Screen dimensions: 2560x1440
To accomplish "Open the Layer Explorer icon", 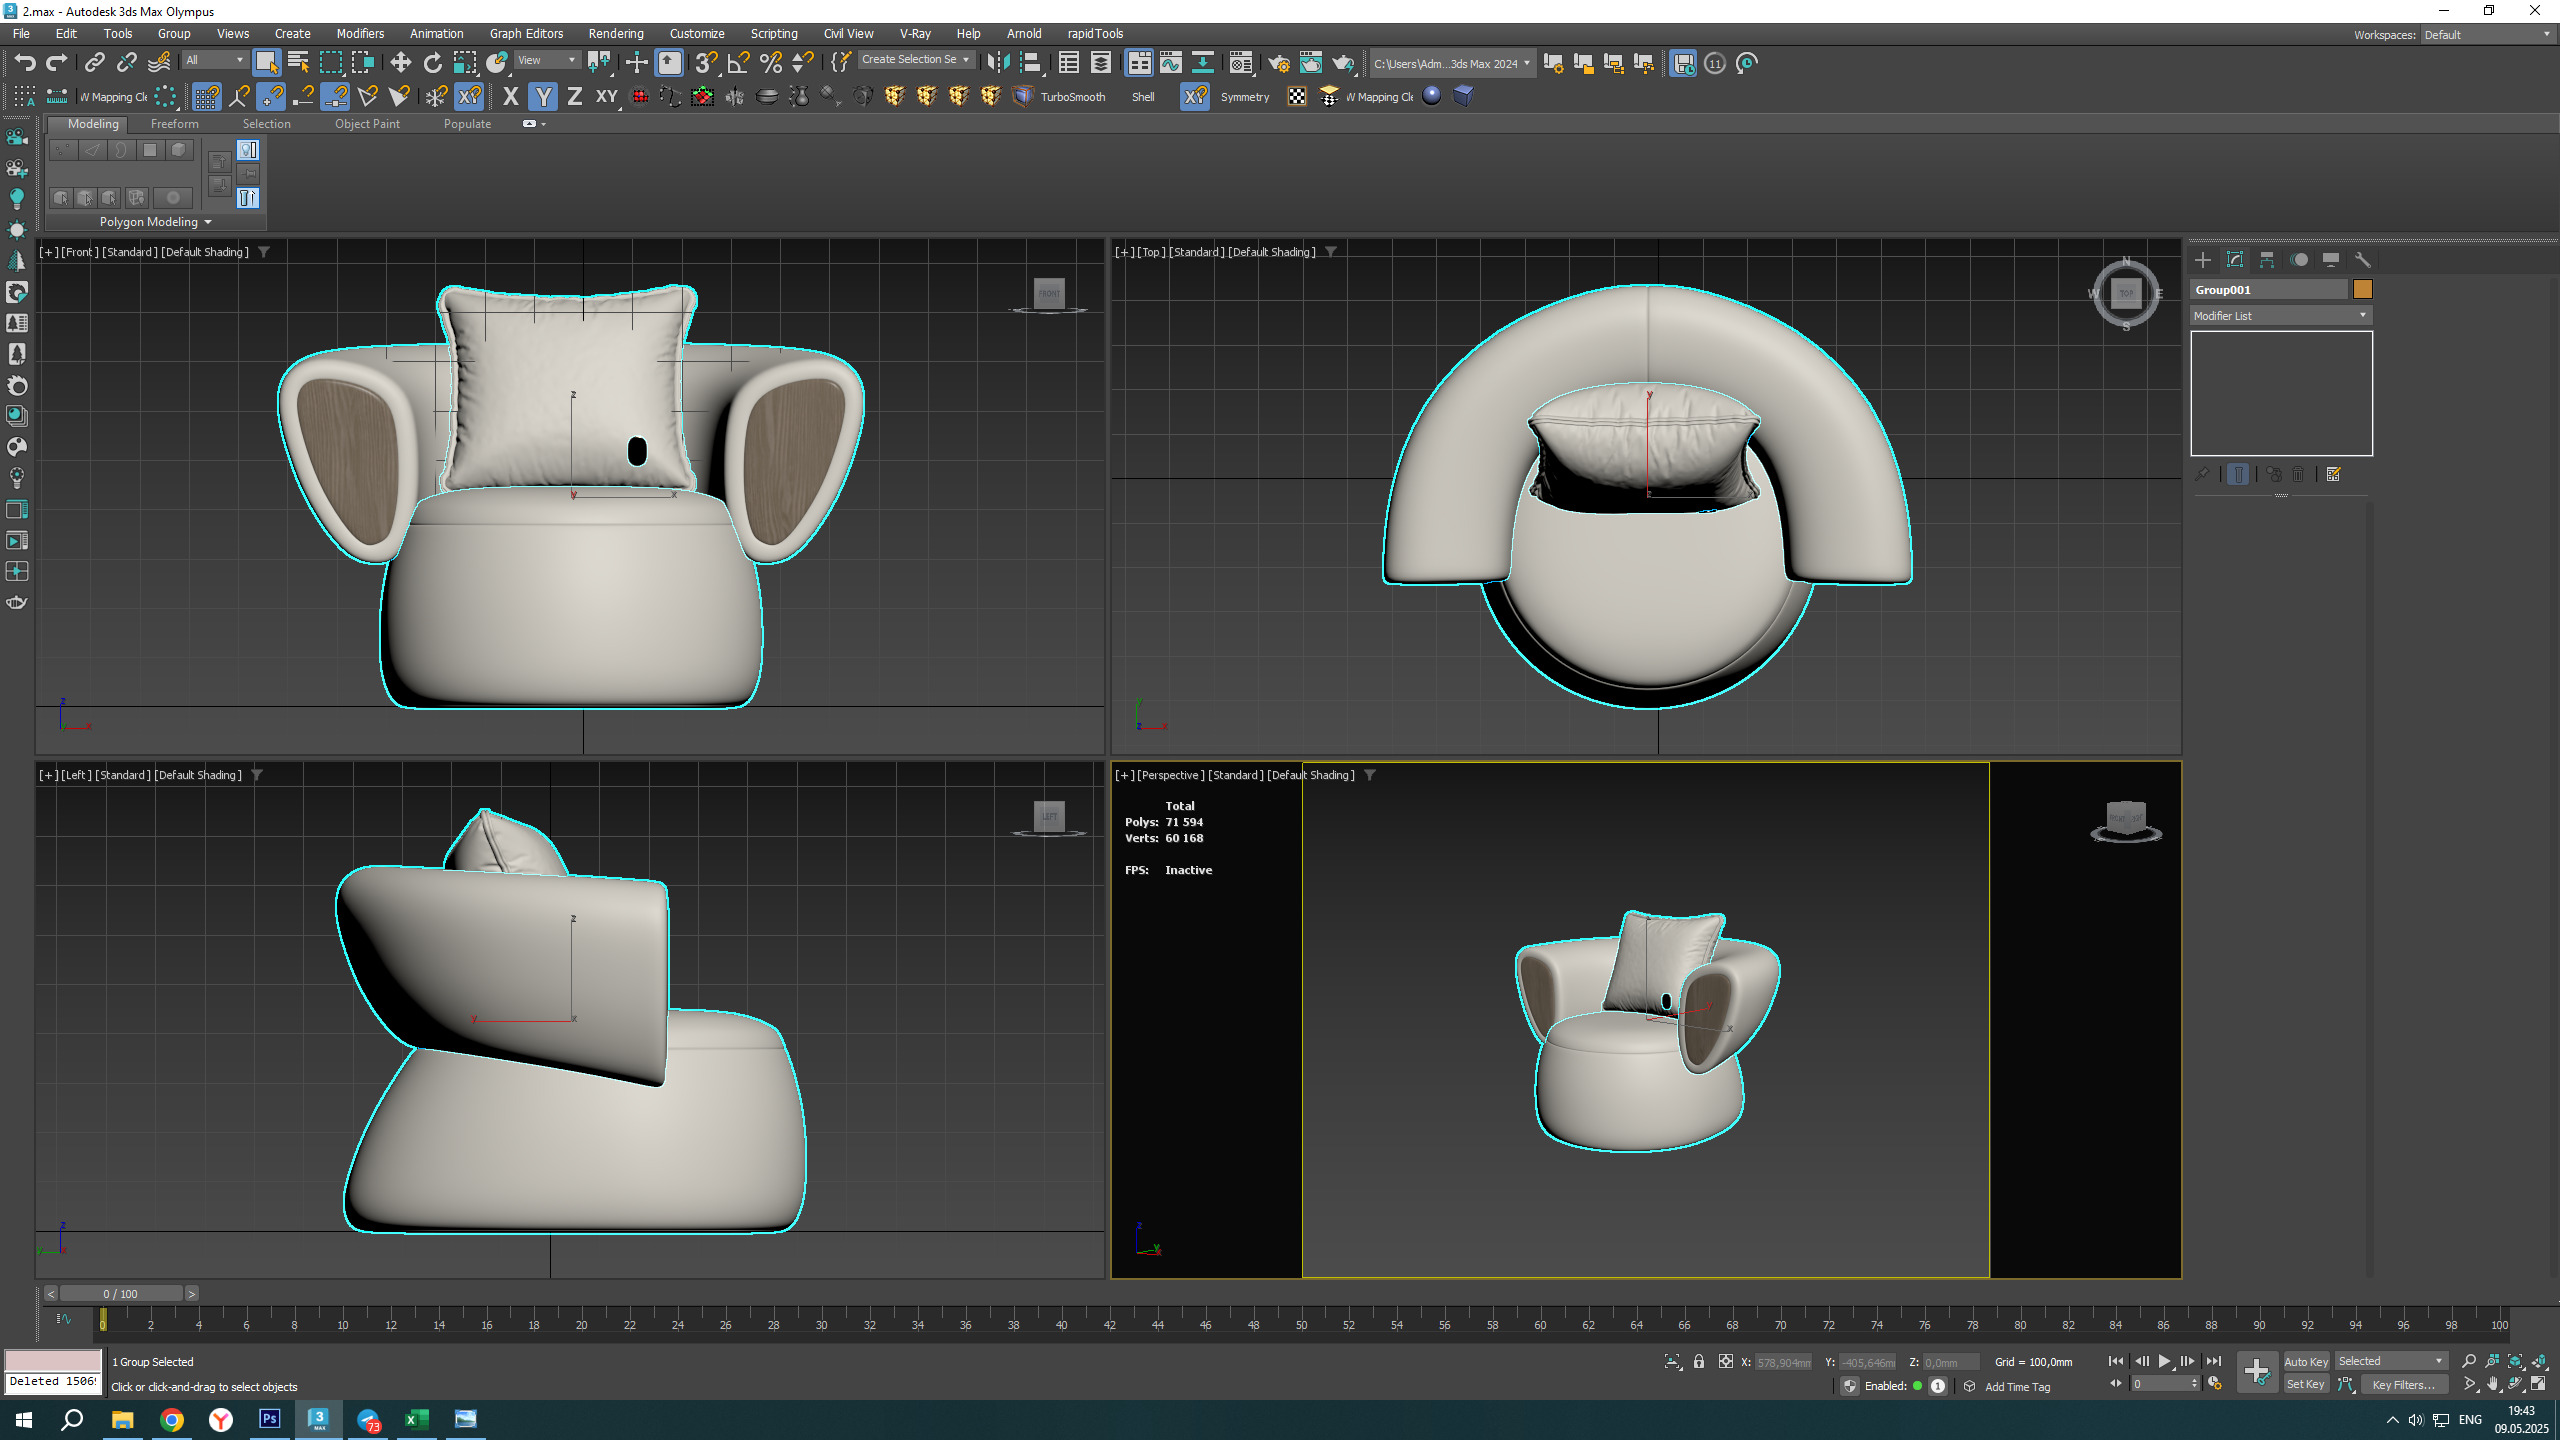I will pyautogui.click(x=1100, y=63).
